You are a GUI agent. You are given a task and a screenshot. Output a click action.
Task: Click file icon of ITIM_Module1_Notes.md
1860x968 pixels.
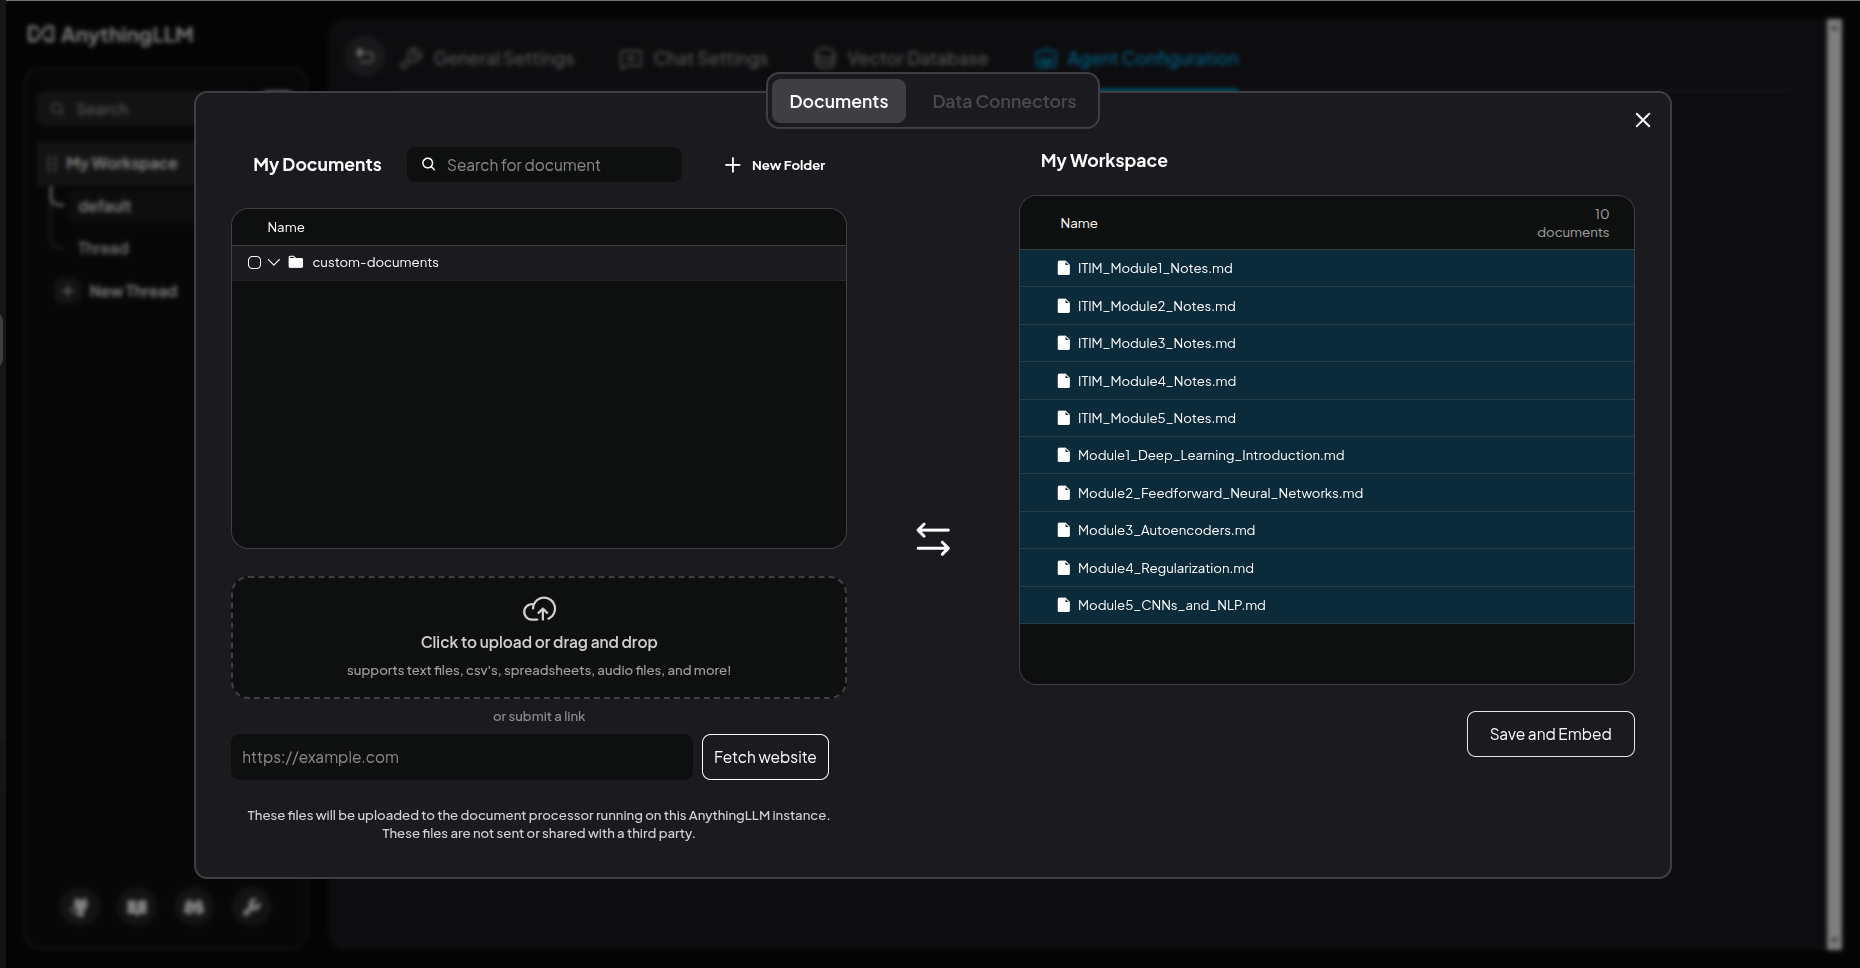(x=1064, y=268)
